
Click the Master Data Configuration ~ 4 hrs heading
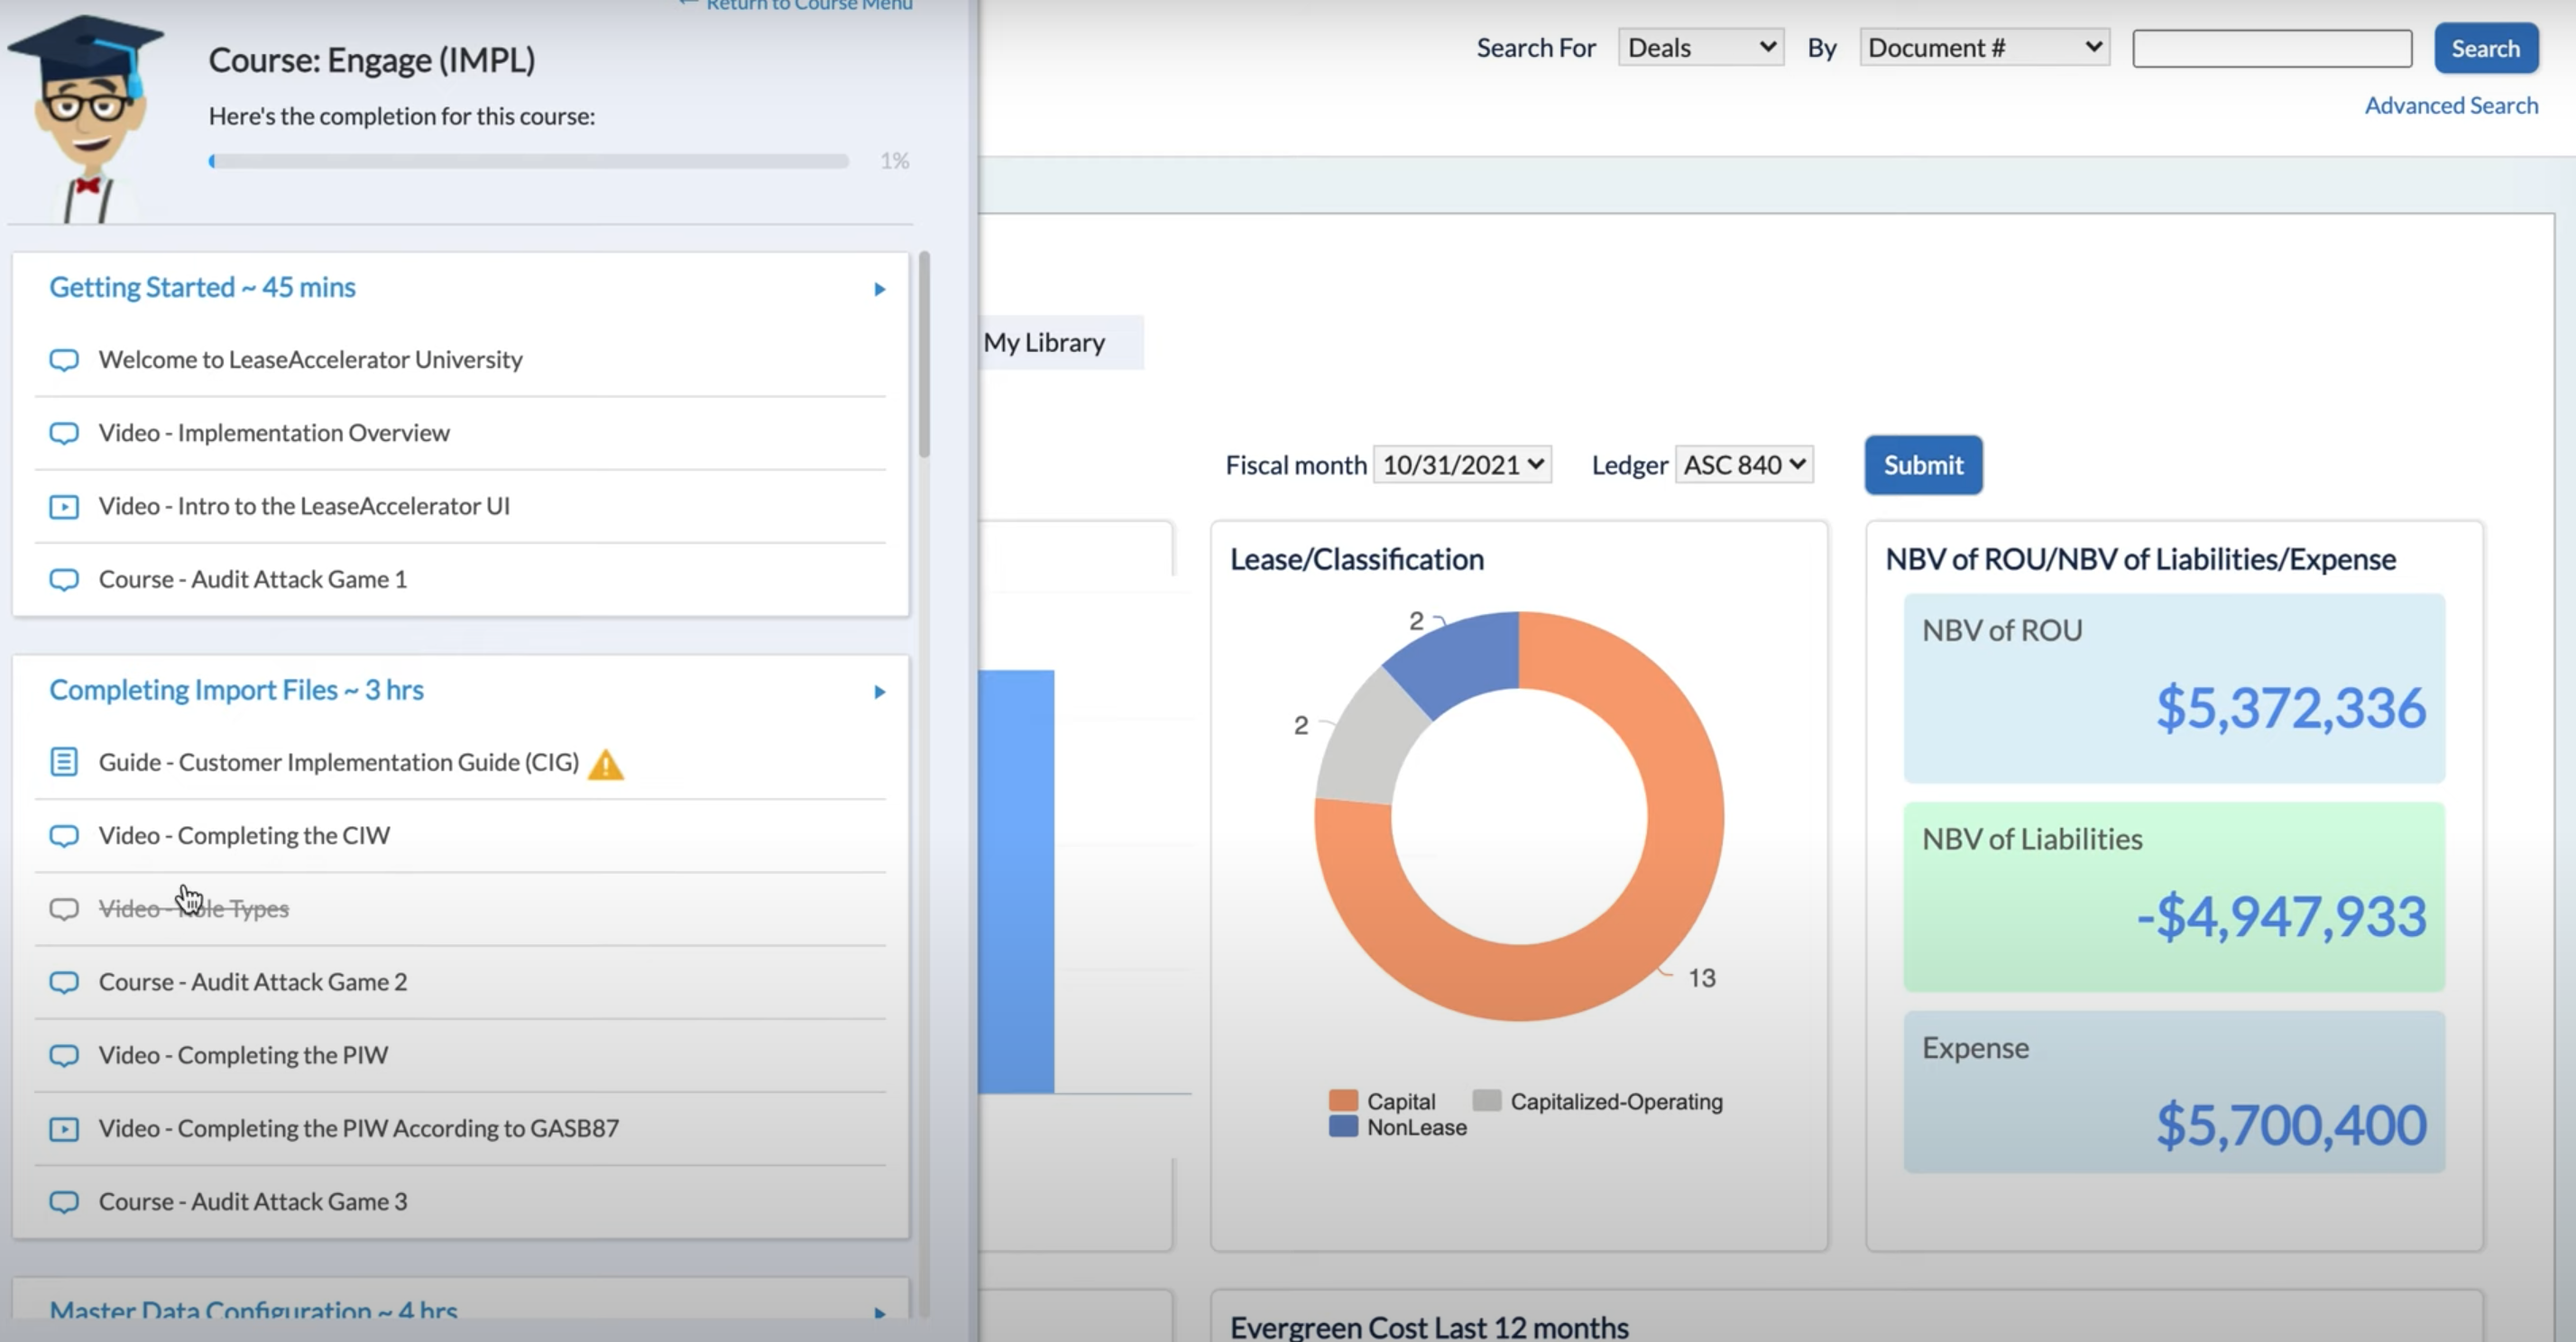pos(253,1311)
